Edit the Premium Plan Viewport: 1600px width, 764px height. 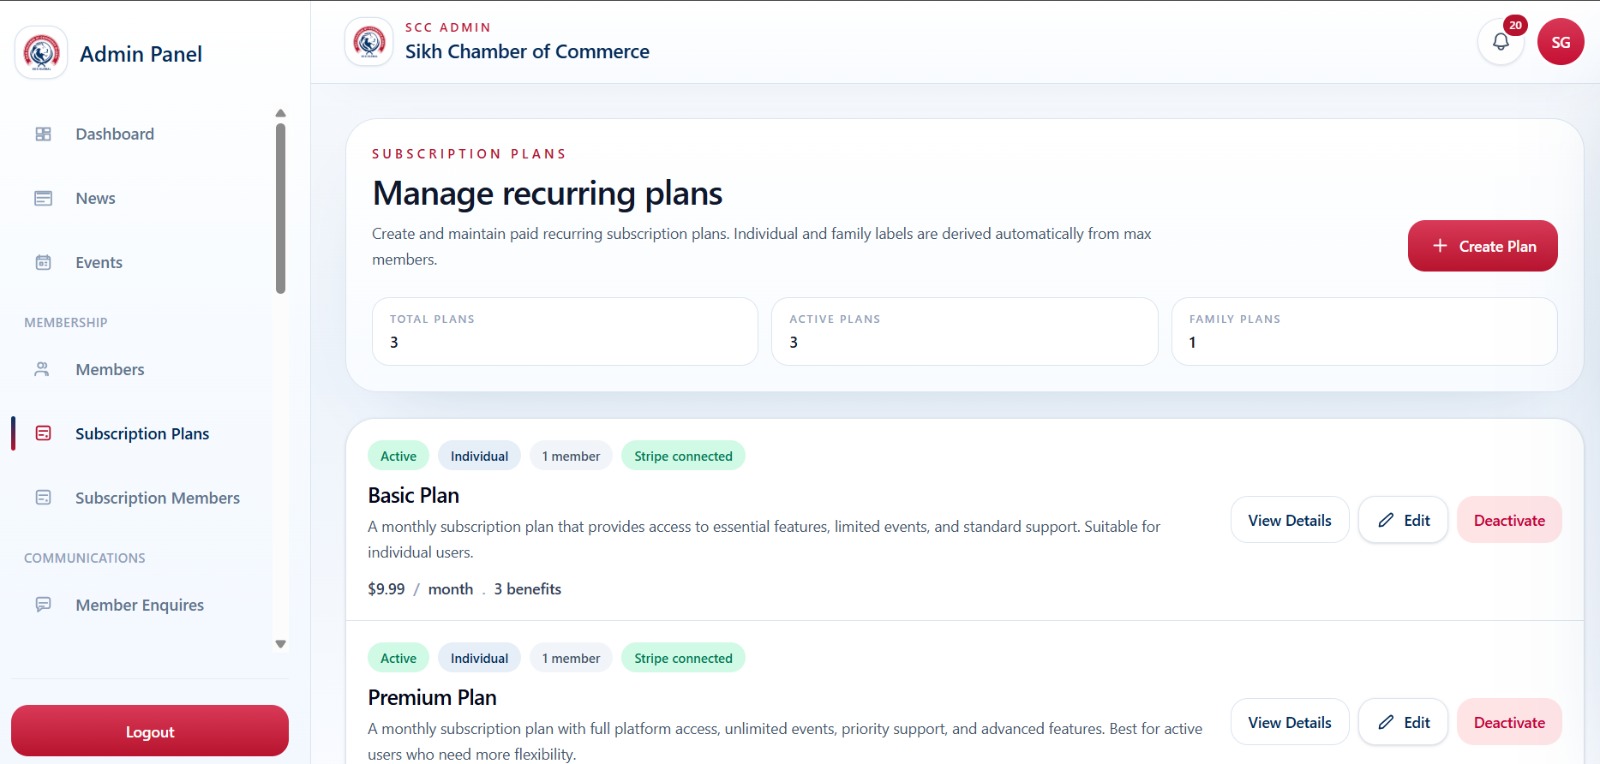pos(1403,722)
